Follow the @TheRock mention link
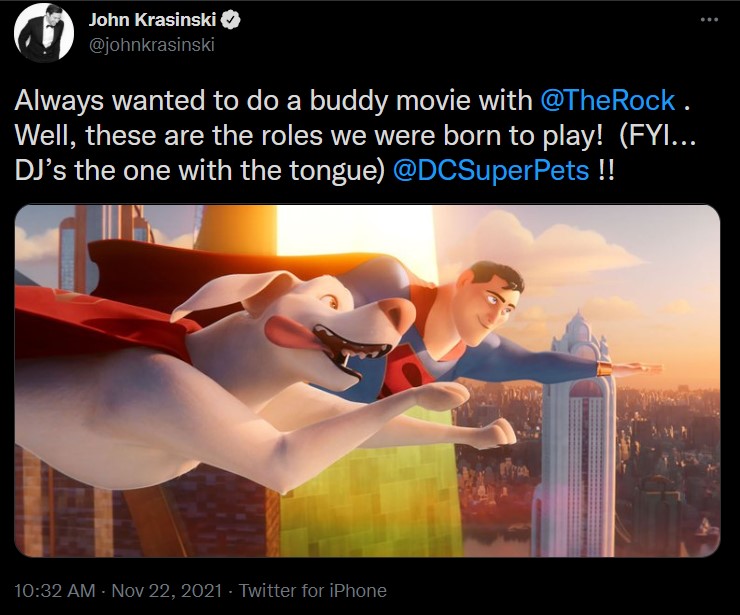The width and height of the screenshot is (740, 615). 608,101
